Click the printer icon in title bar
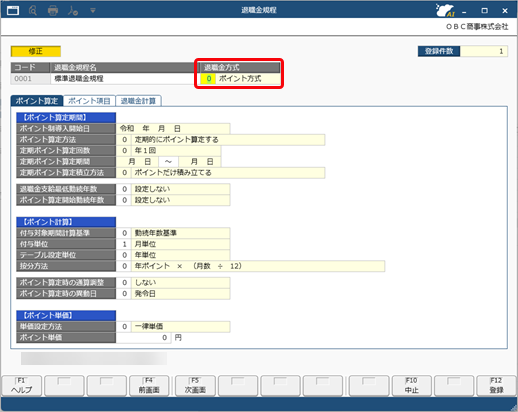The width and height of the screenshot is (518, 412). pos(53,10)
